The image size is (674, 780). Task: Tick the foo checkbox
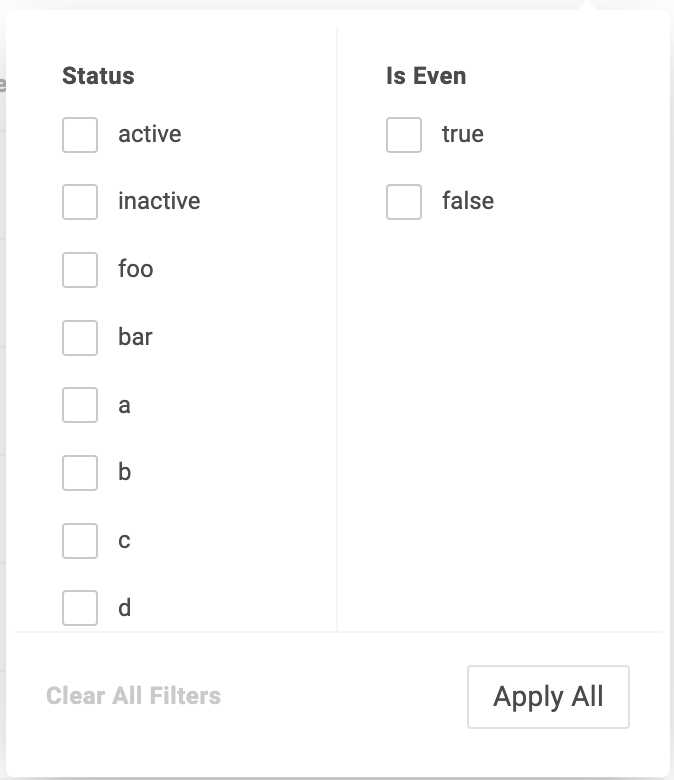[80, 270]
